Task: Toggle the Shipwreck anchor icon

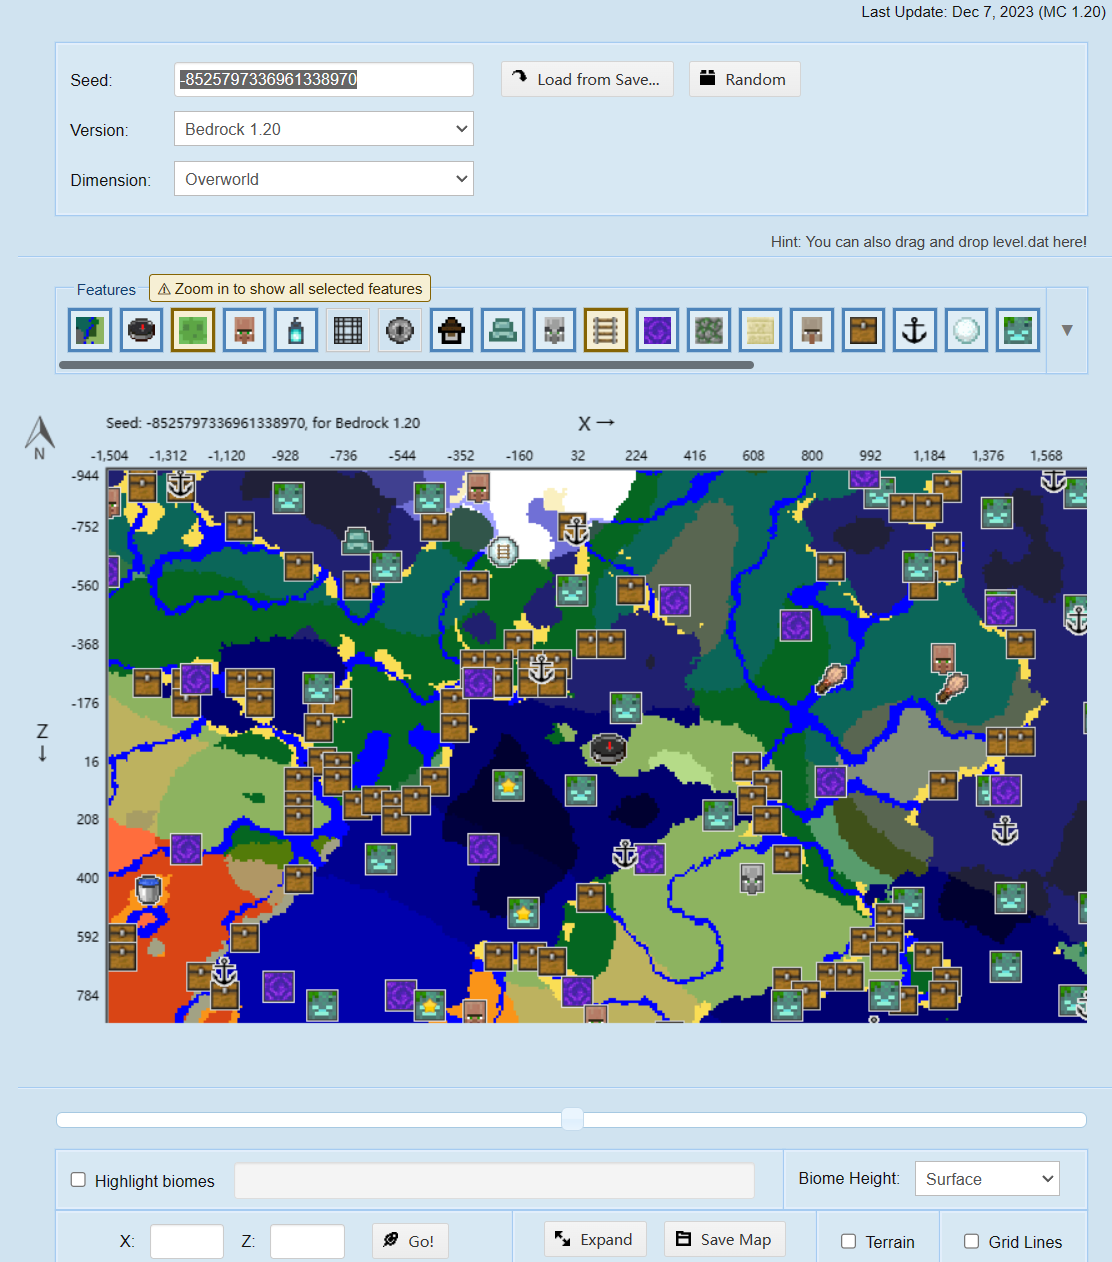Action: (915, 330)
